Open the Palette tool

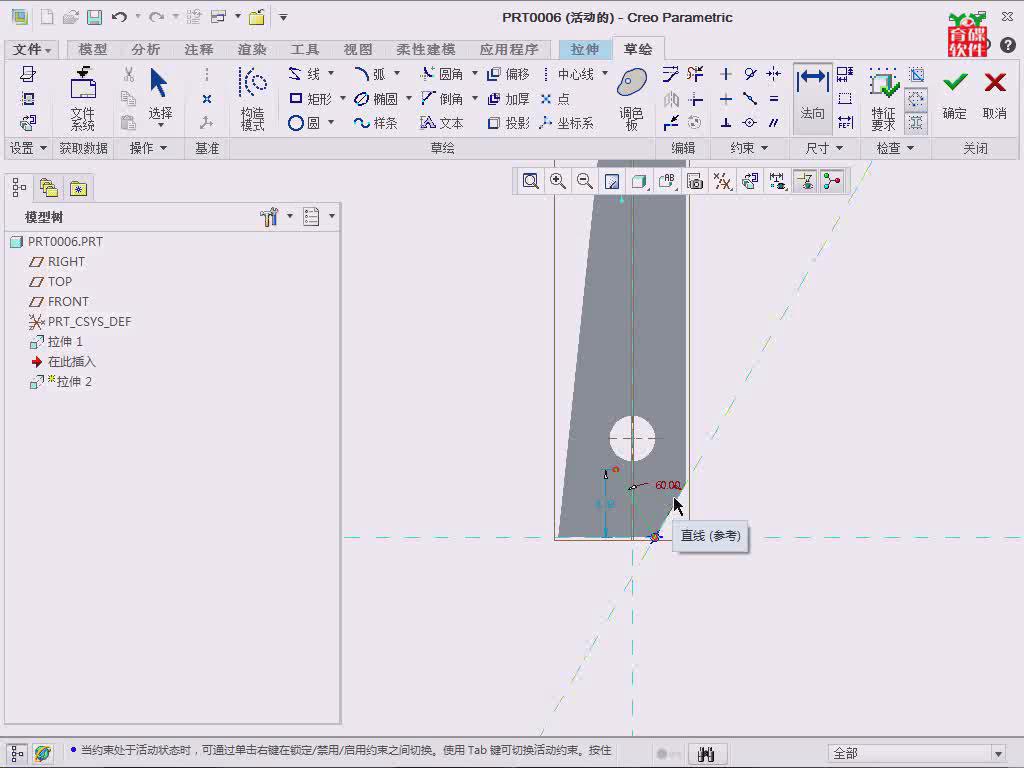click(632, 98)
